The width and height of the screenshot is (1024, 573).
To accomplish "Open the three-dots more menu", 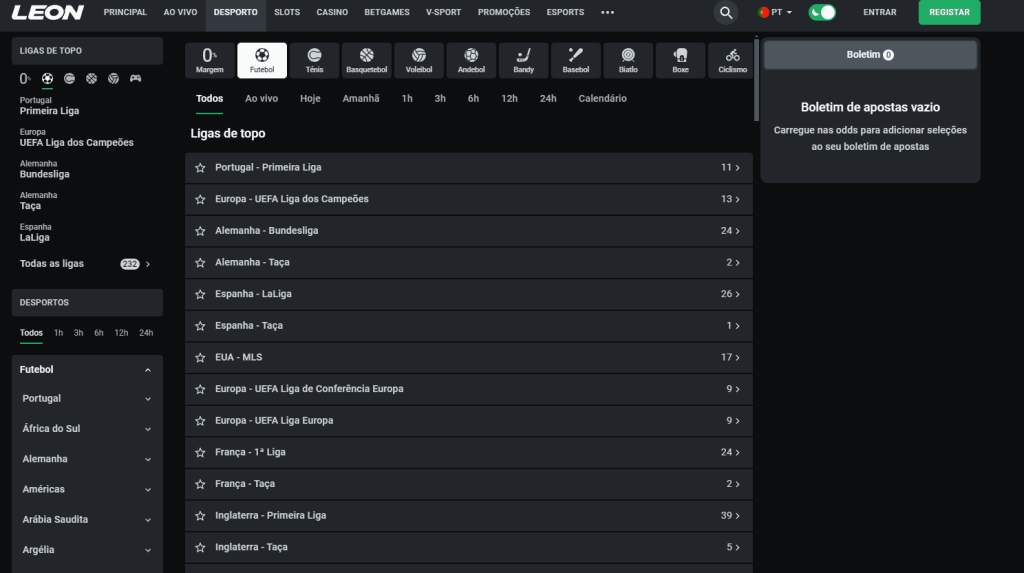I will [607, 12].
